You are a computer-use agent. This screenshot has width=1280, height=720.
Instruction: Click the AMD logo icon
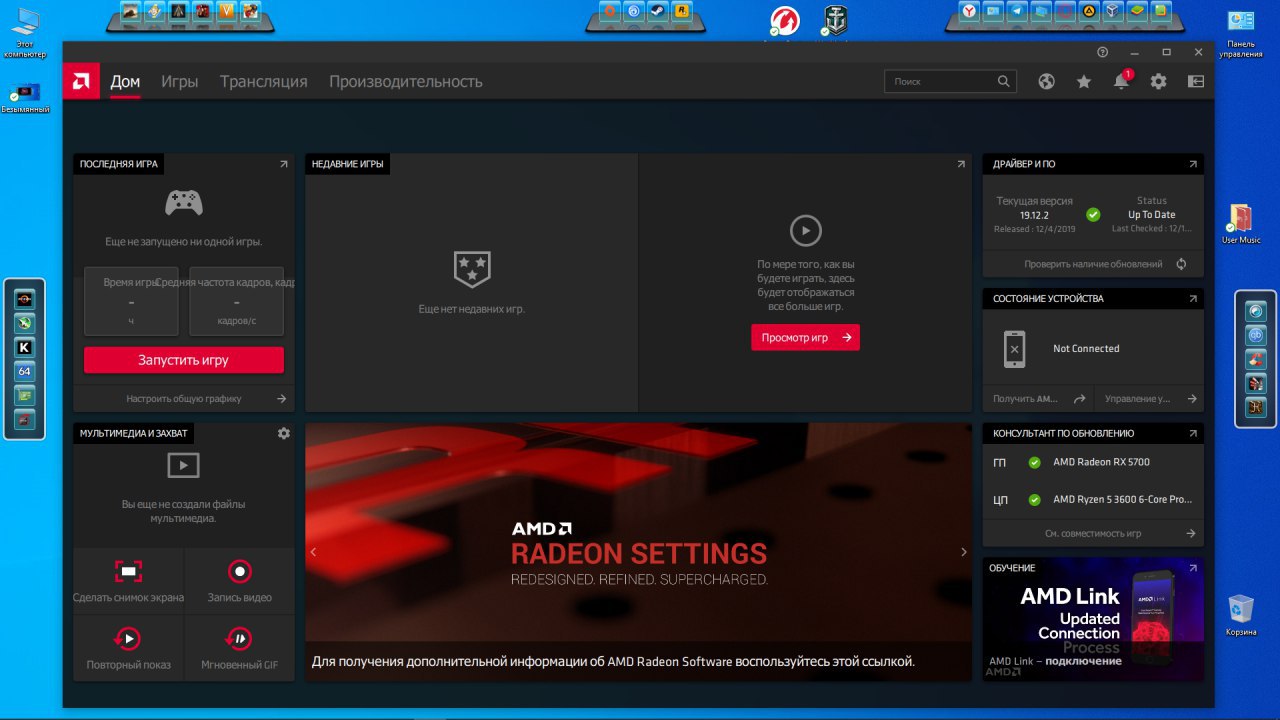81,81
